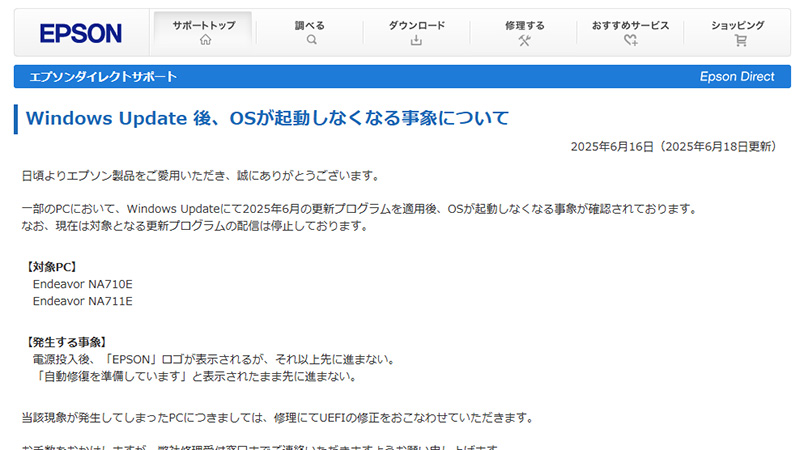Click the Windows Update article heading
The width and height of the screenshot is (800, 450).
267,118
